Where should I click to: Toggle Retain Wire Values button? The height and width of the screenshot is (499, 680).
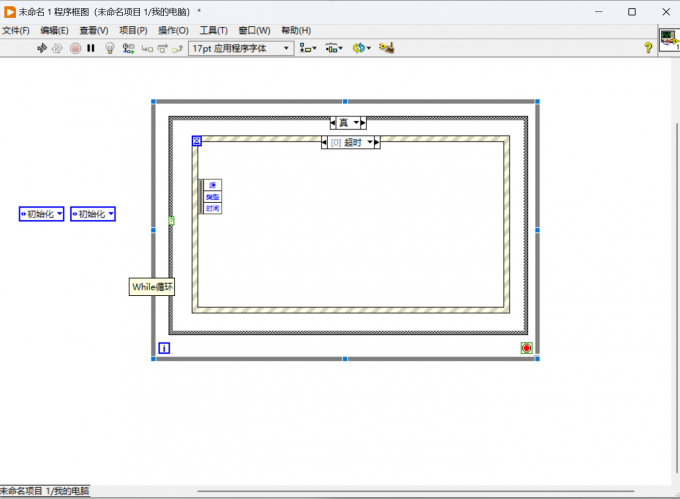(x=128, y=48)
